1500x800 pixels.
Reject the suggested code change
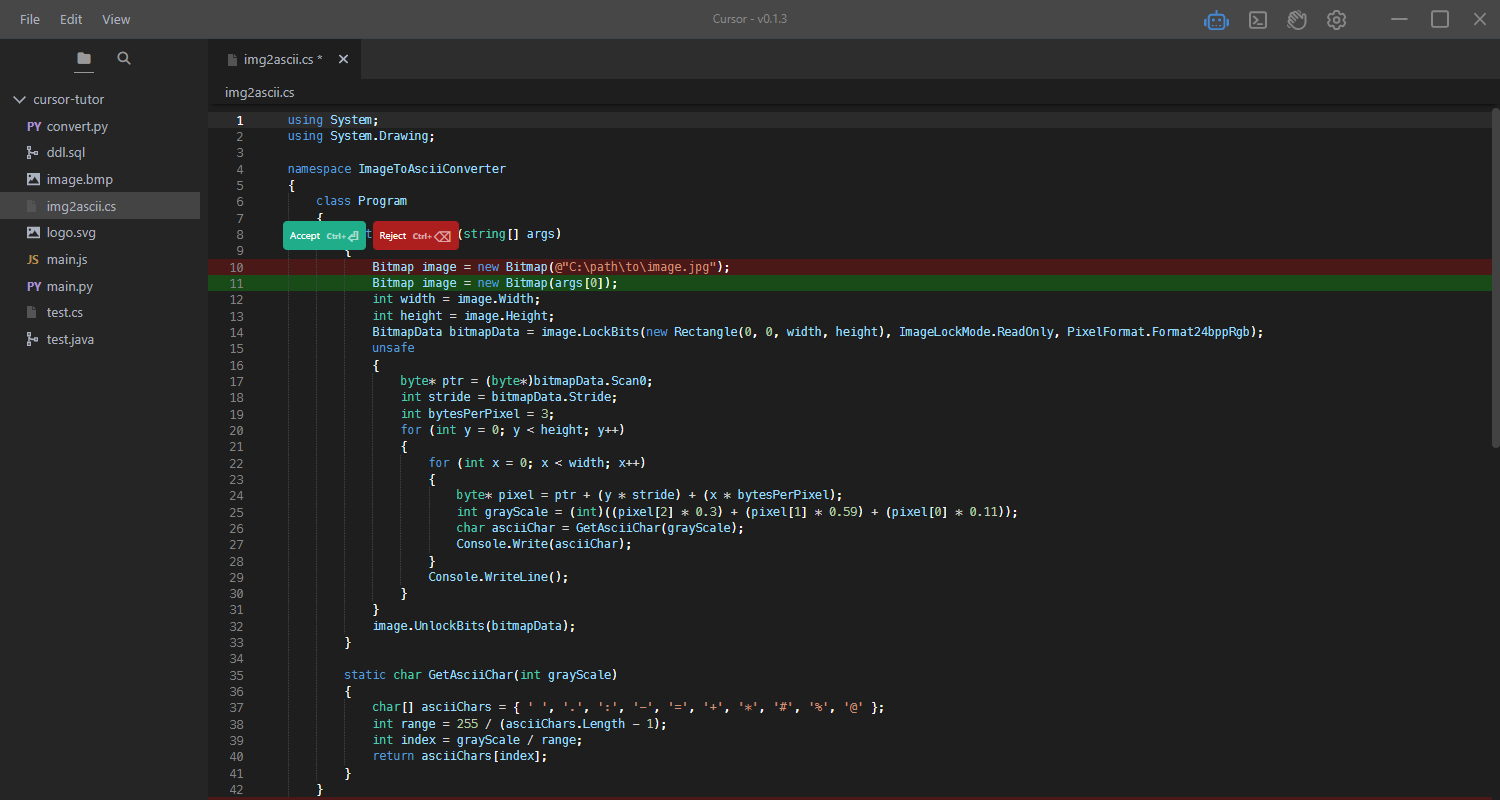click(415, 236)
